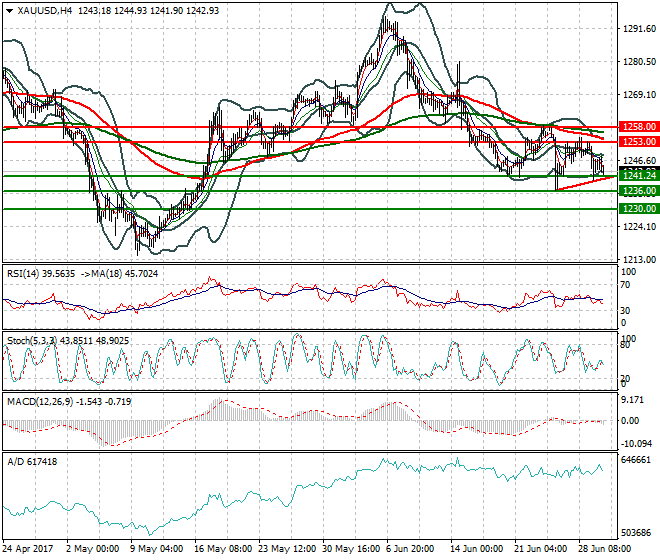Select the red 1253.00 resistance price label
660x560 pixels.
click(637, 142)
